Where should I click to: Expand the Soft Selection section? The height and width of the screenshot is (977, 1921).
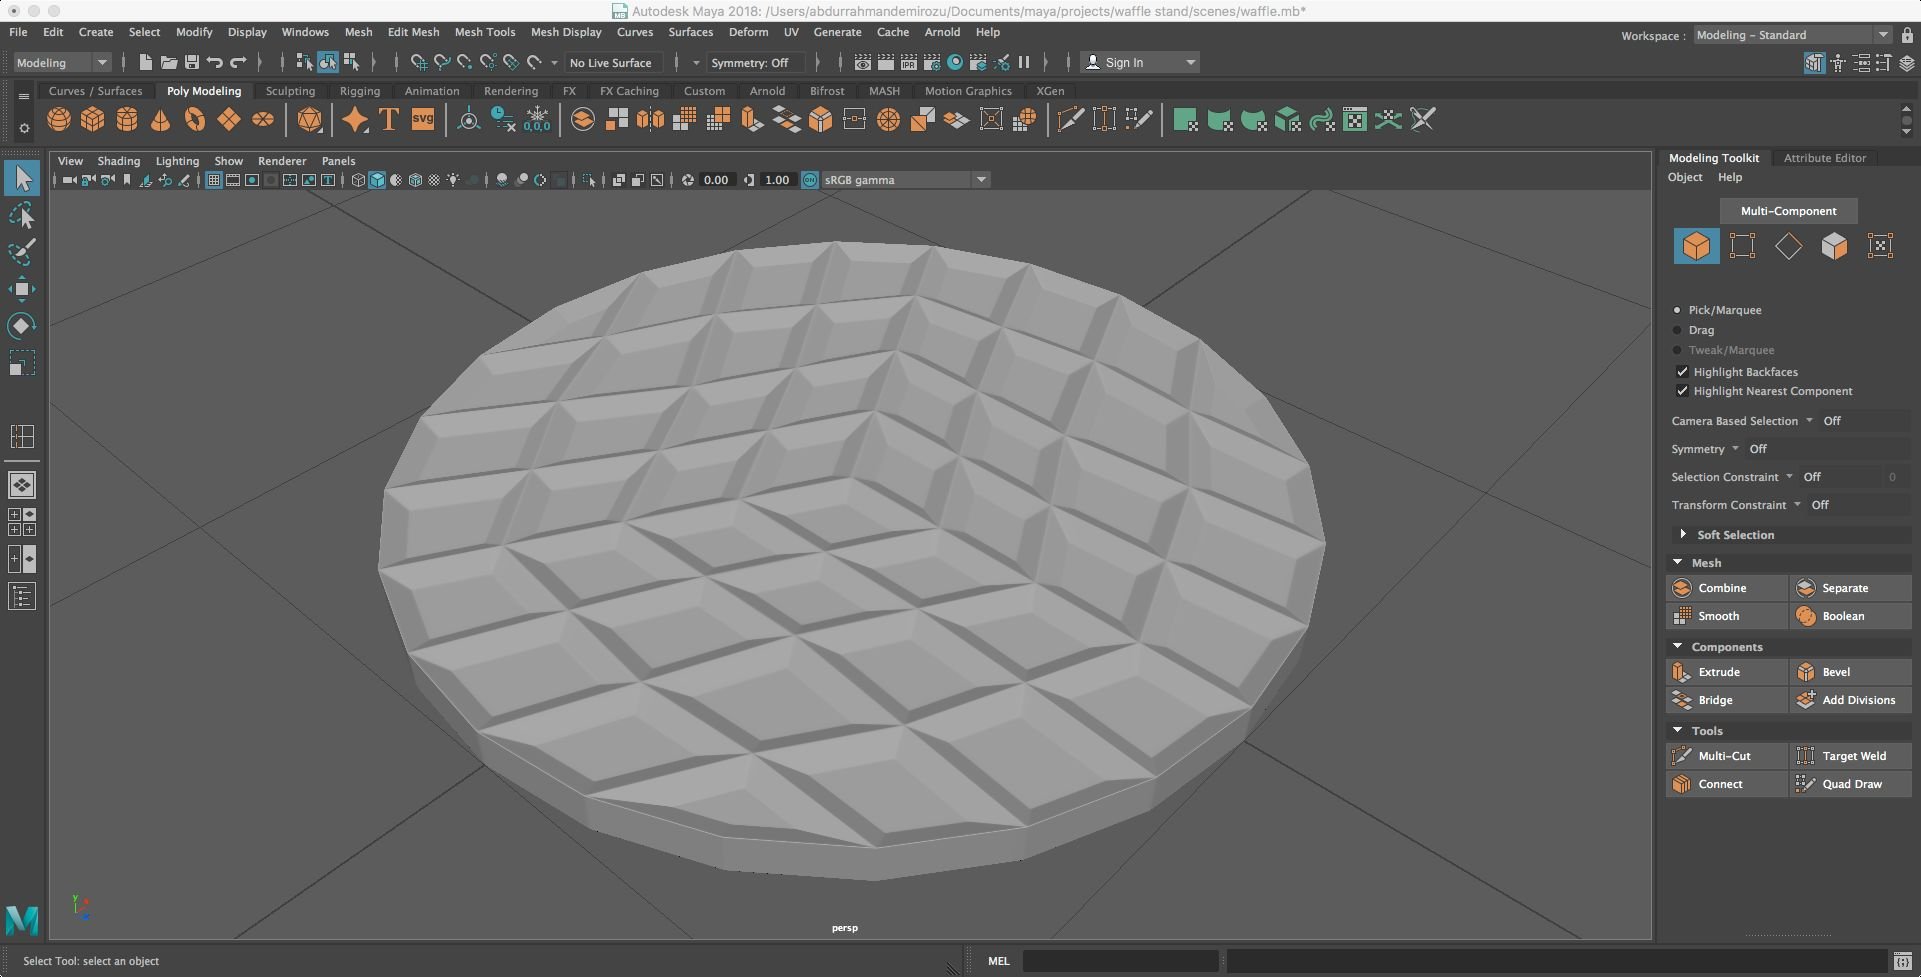1682,535
